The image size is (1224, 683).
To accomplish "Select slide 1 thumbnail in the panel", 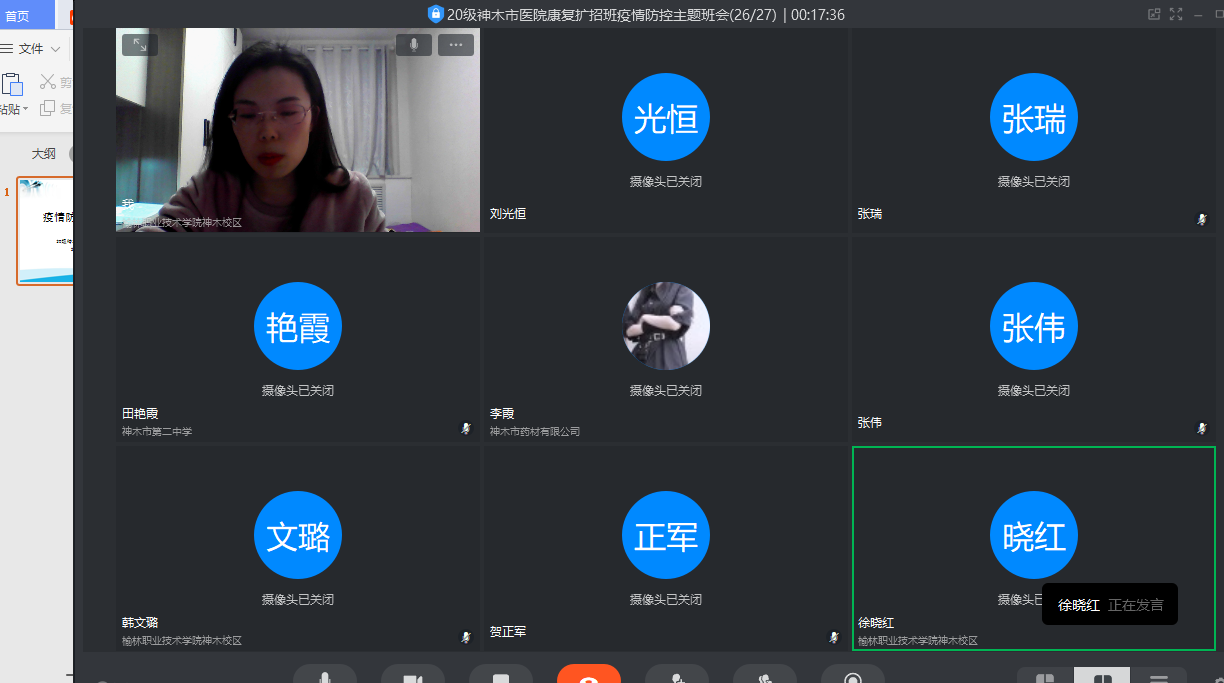I will pyautogui.click(x=46, y=231).
